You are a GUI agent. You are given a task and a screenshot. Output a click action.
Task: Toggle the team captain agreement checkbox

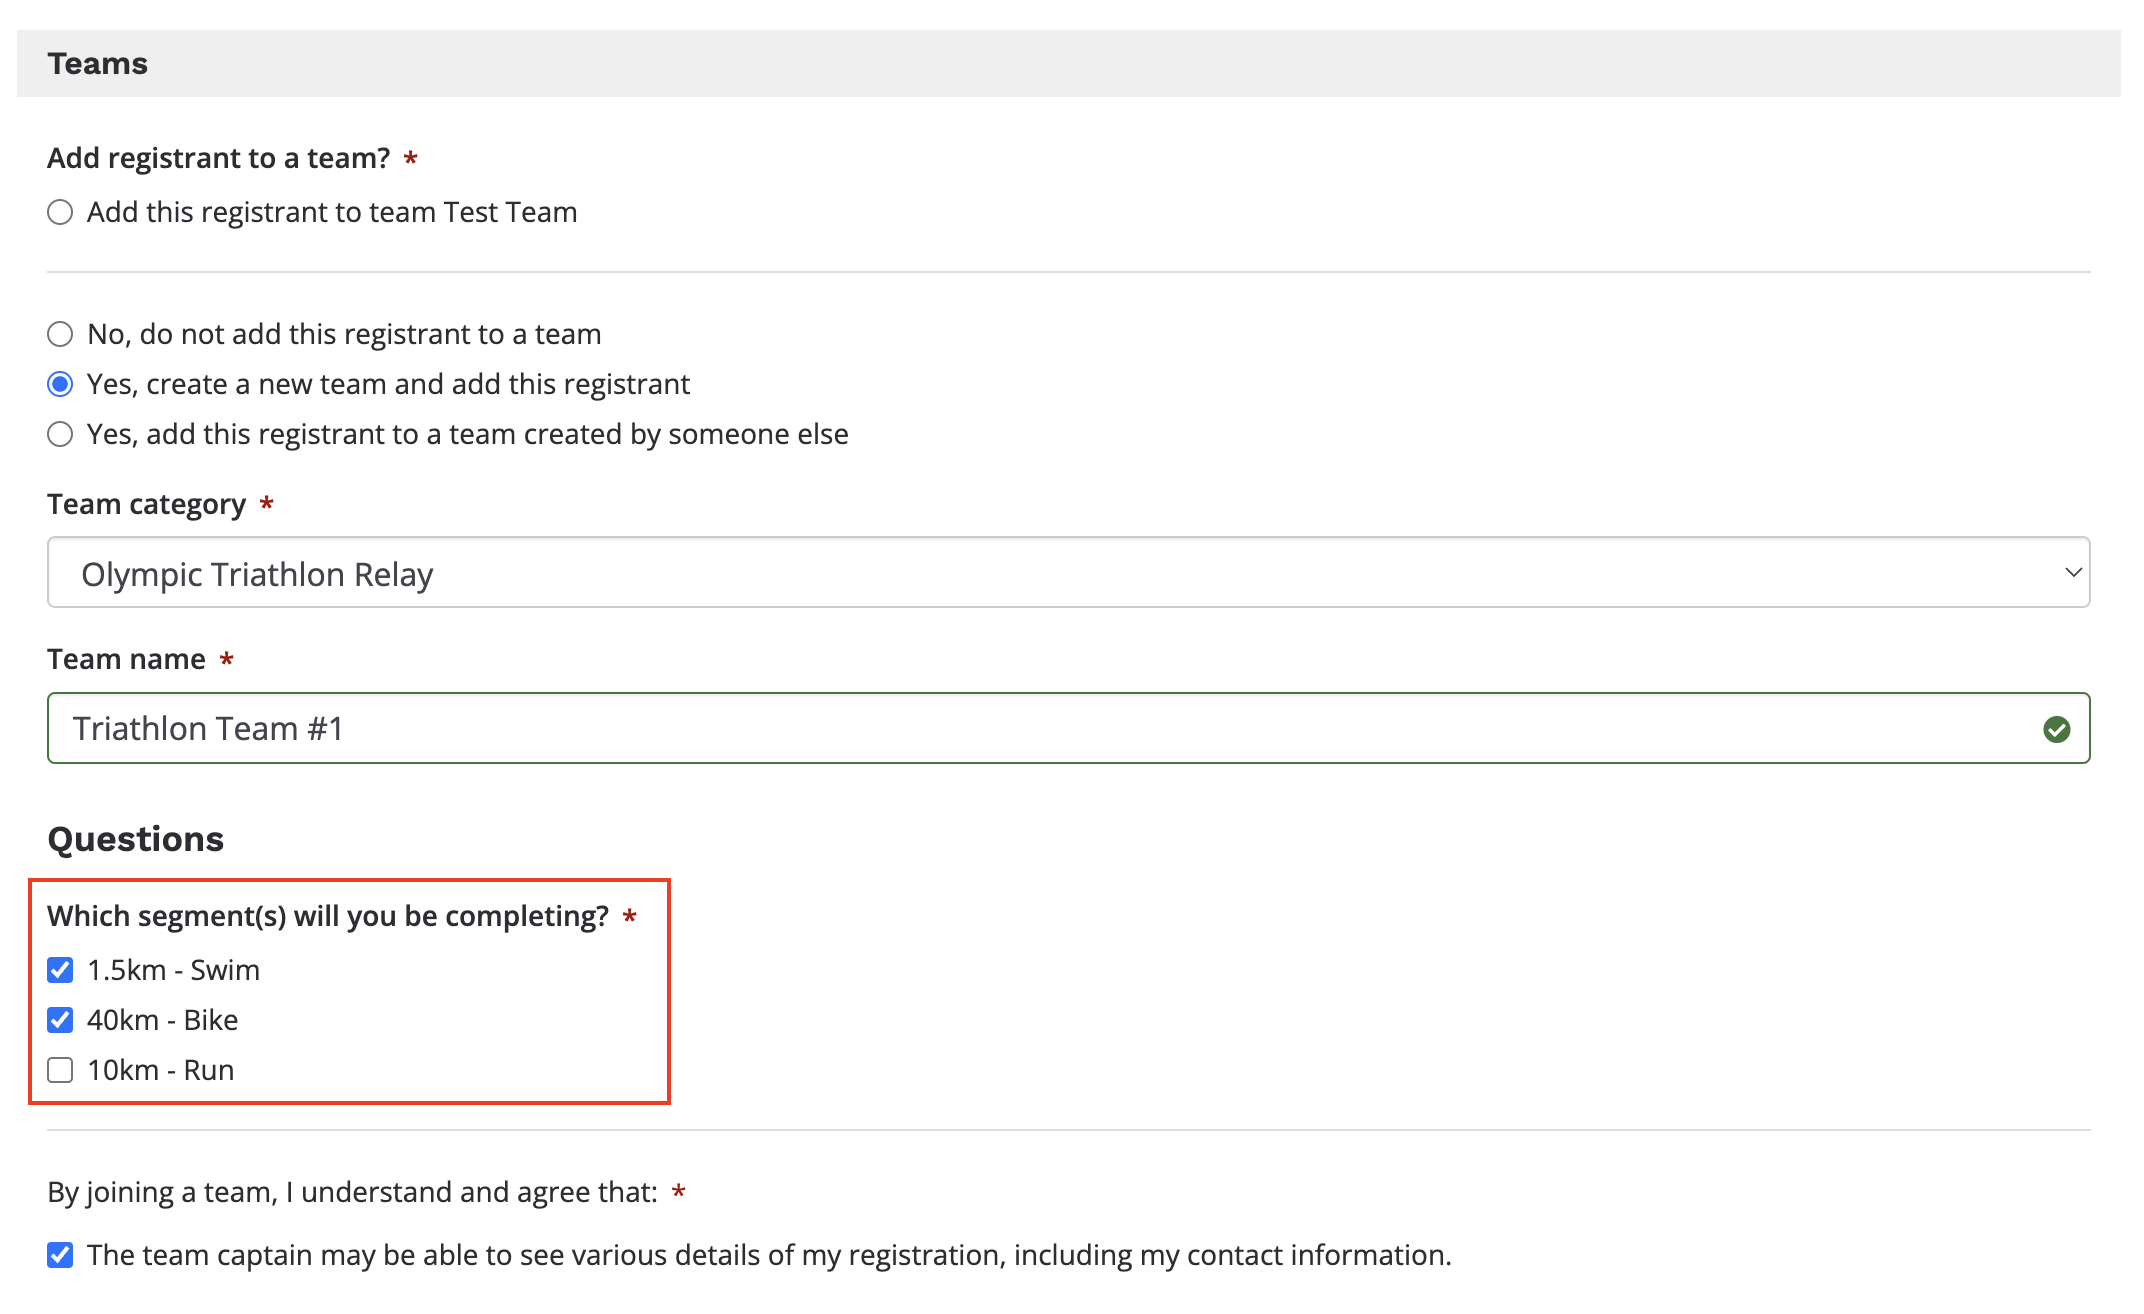click(x=60, y=1255)
